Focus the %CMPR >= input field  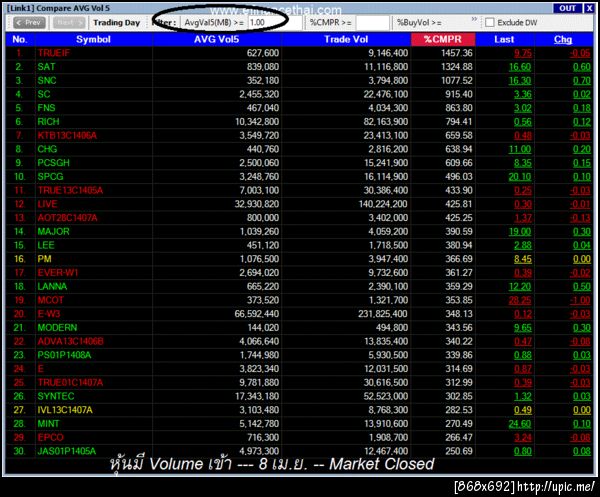point(372,23)
